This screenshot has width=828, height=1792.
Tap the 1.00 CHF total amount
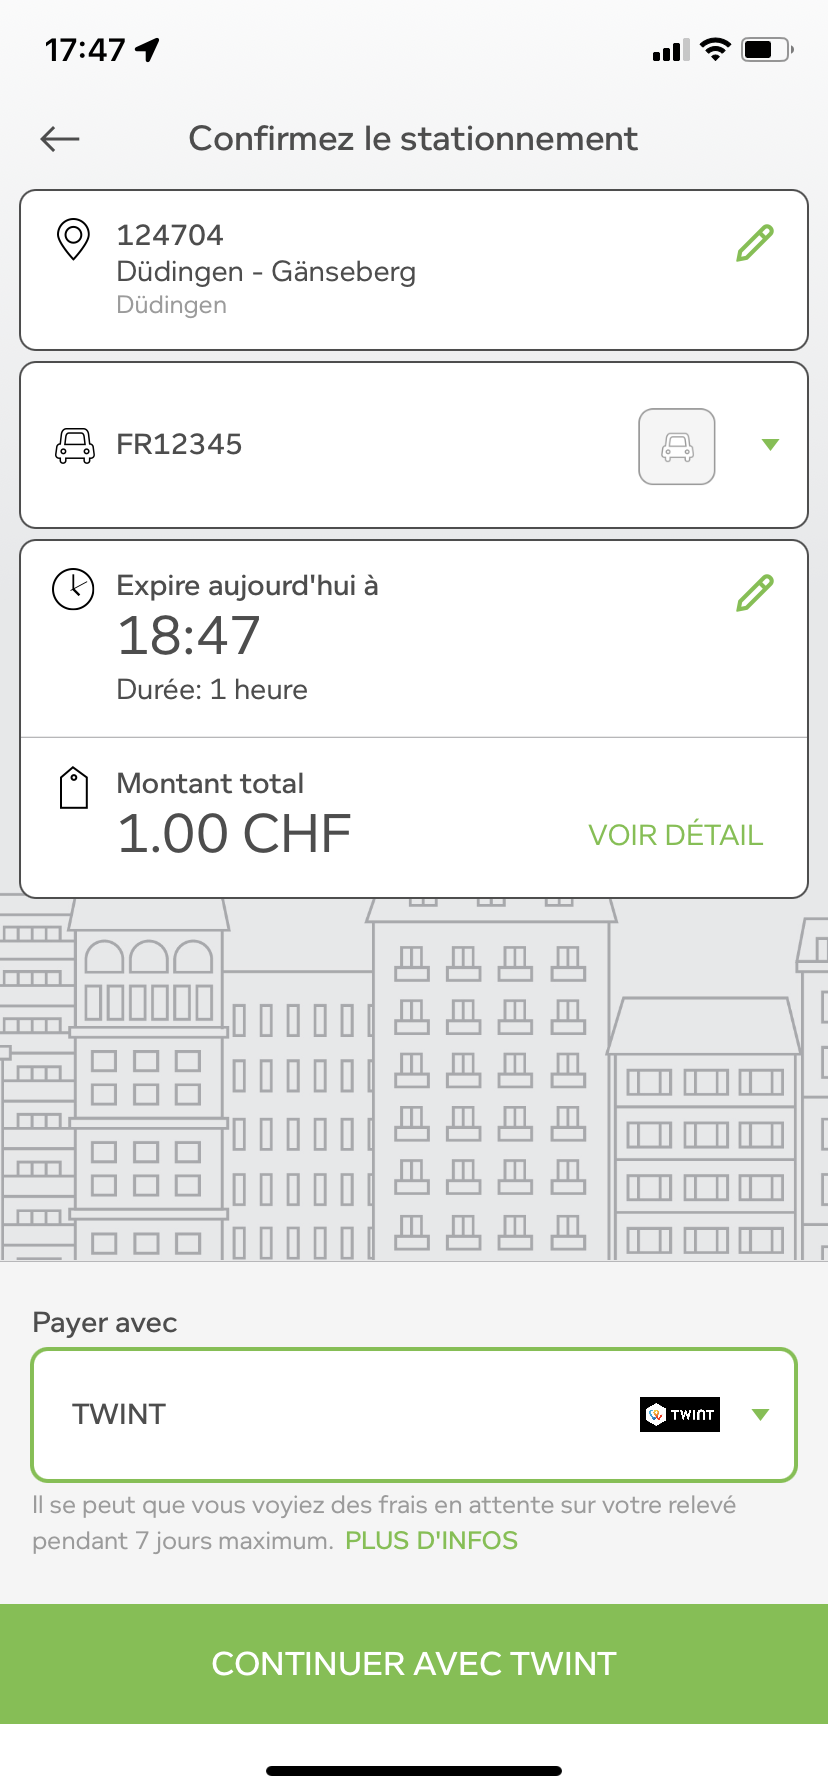click(234, 834)
